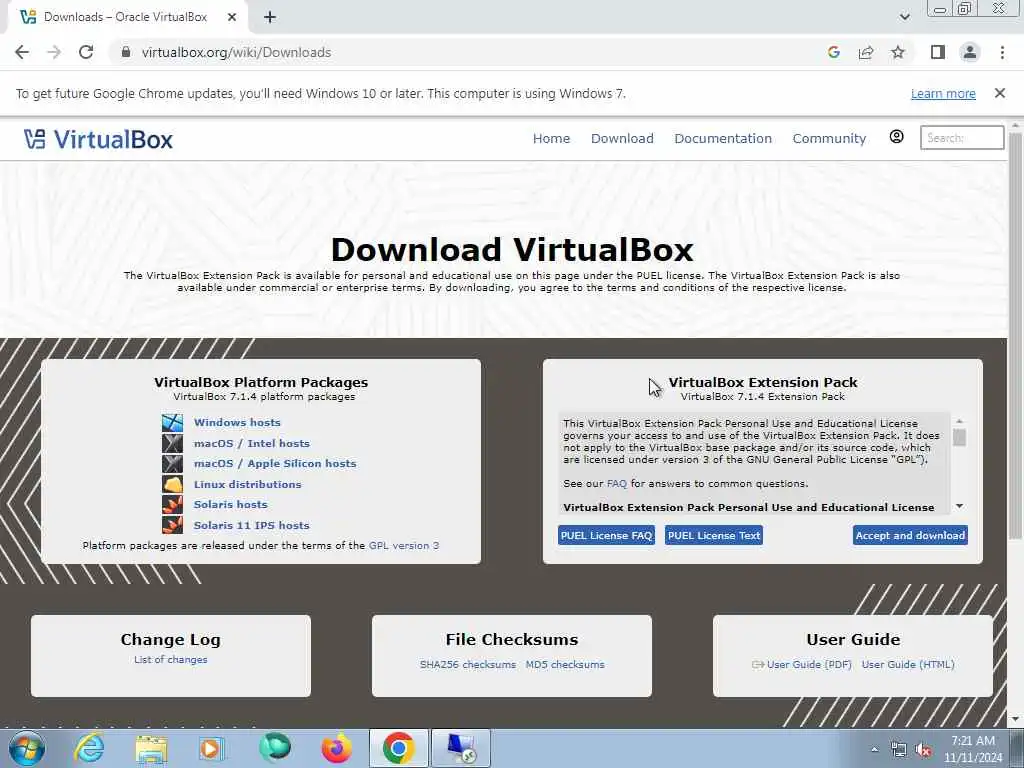
Task: Open a new tab with the plus button
Action: point(270,18)
